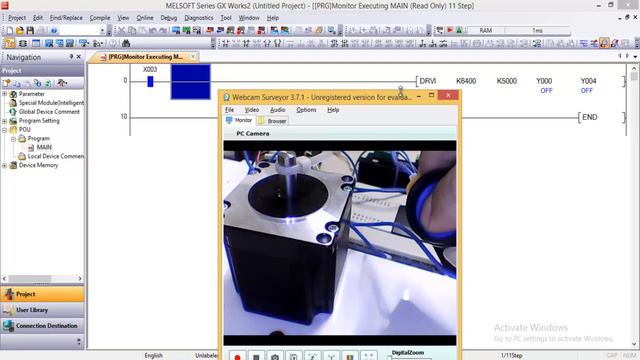Select Global Device Comment item
This screenshot has width=640, height=360.
[x=49, y=112]
